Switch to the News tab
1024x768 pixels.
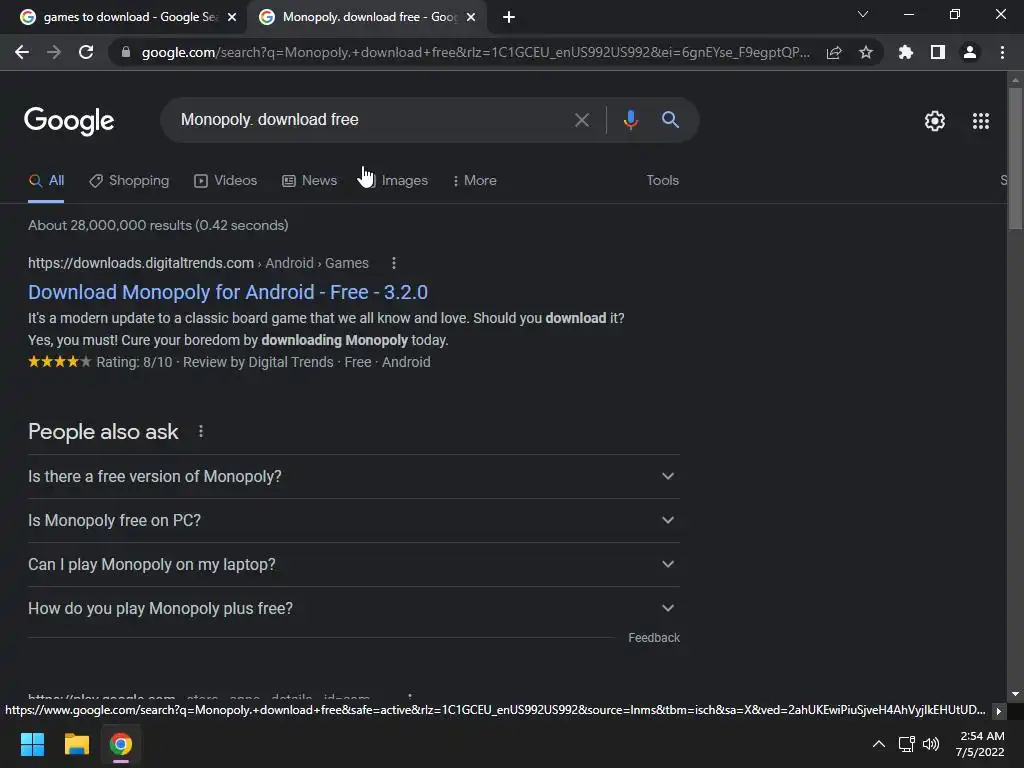click(309, 181)
